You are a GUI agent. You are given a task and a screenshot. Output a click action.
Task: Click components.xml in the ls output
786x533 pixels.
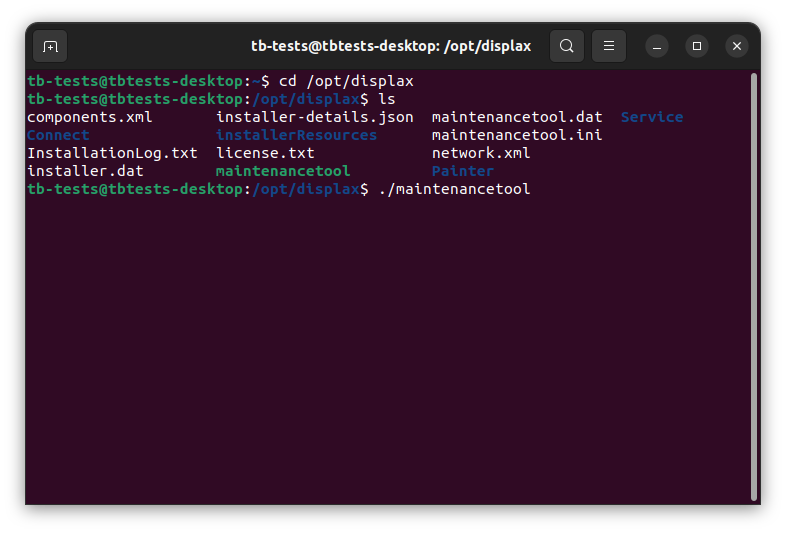pyautogui.click(x=90, y=117)
